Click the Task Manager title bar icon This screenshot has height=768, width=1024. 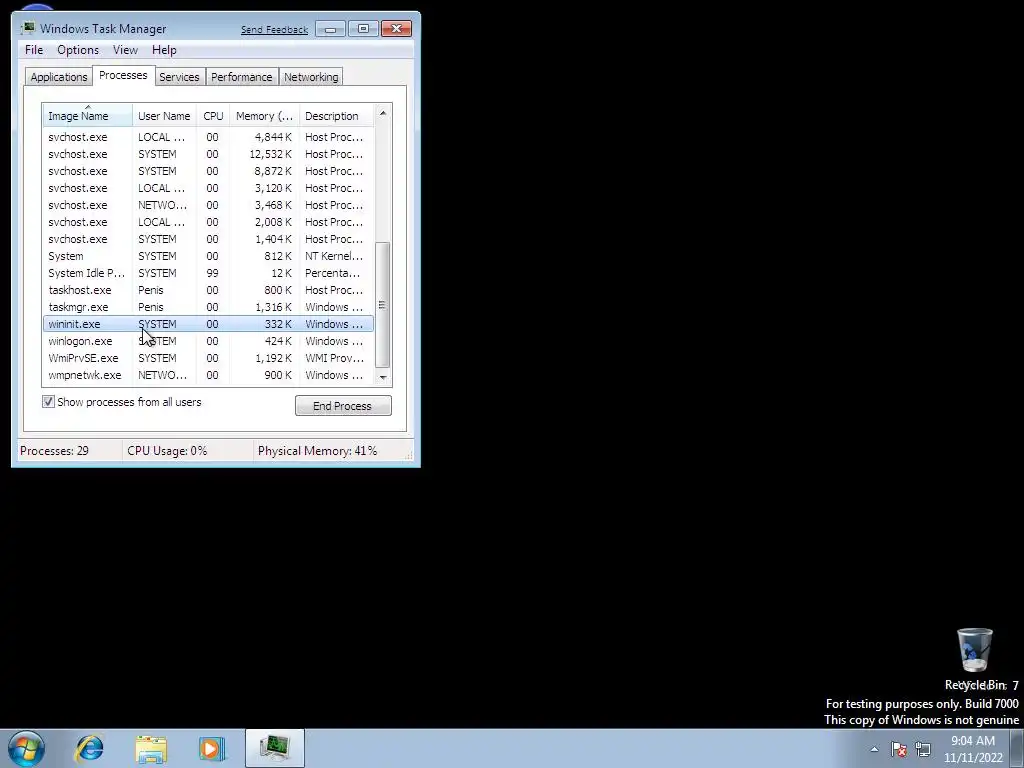28,28
